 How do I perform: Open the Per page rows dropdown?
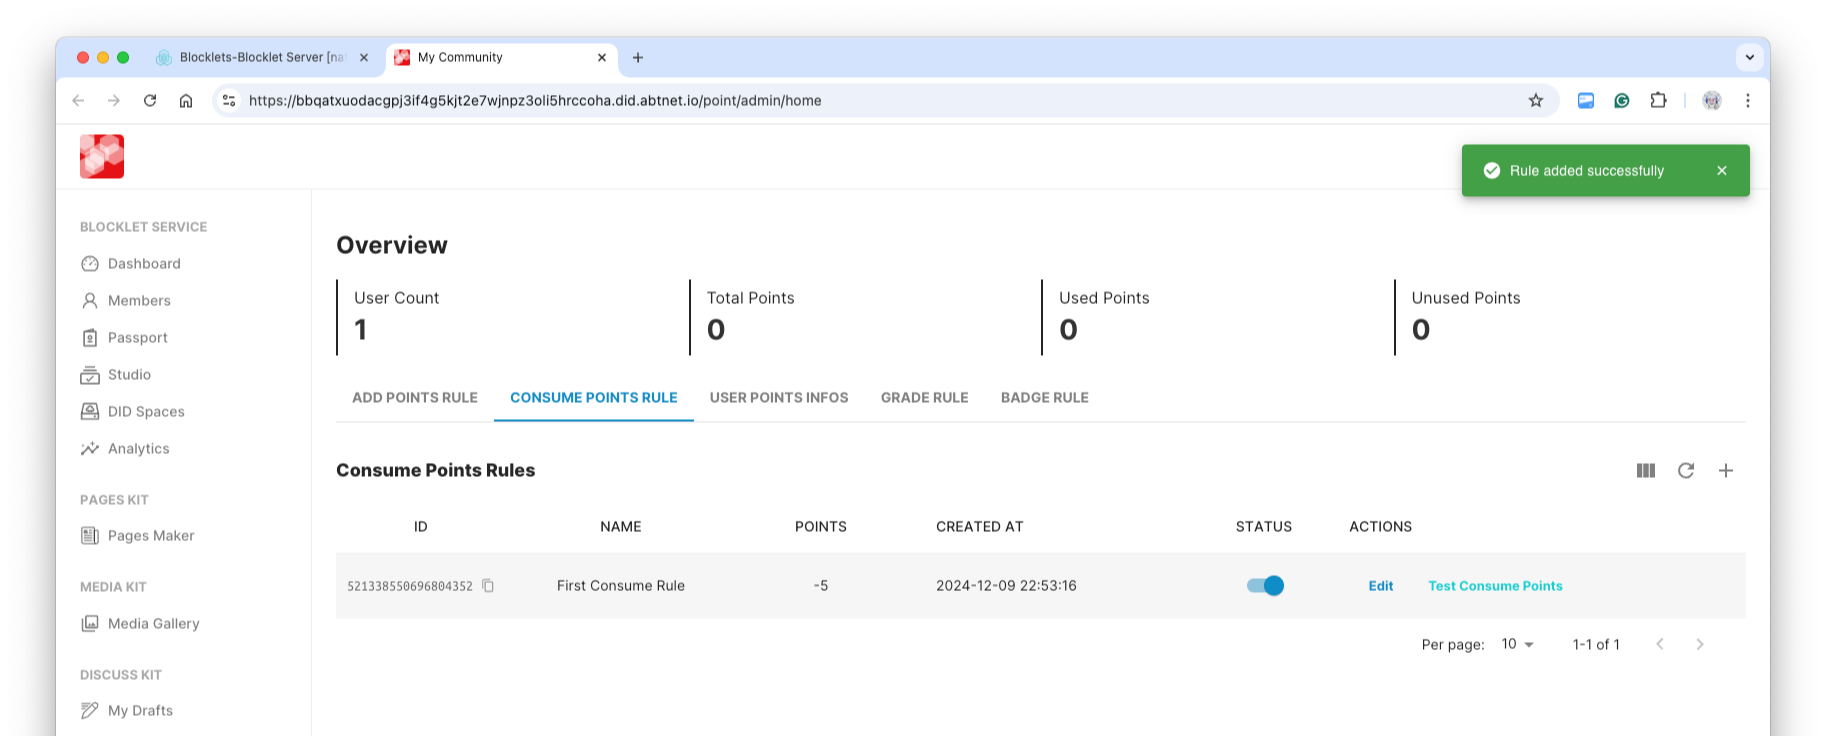[x=1517, y=645]
